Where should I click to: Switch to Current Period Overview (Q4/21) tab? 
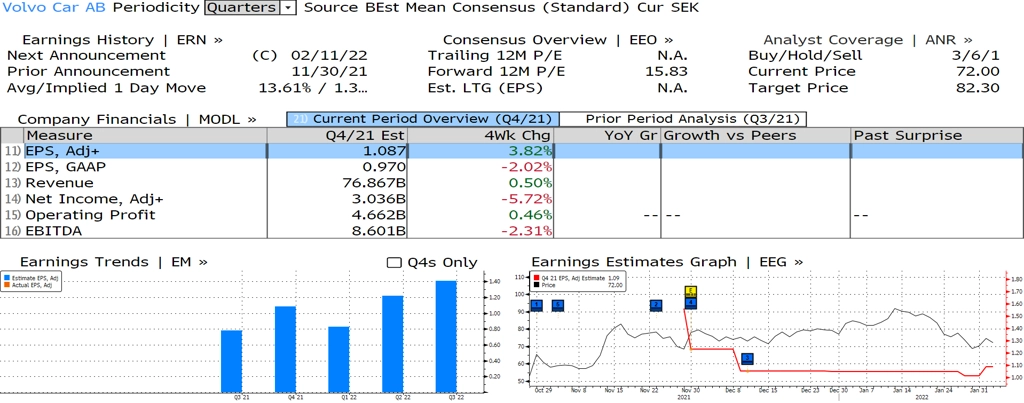click(x=423, y=119)
